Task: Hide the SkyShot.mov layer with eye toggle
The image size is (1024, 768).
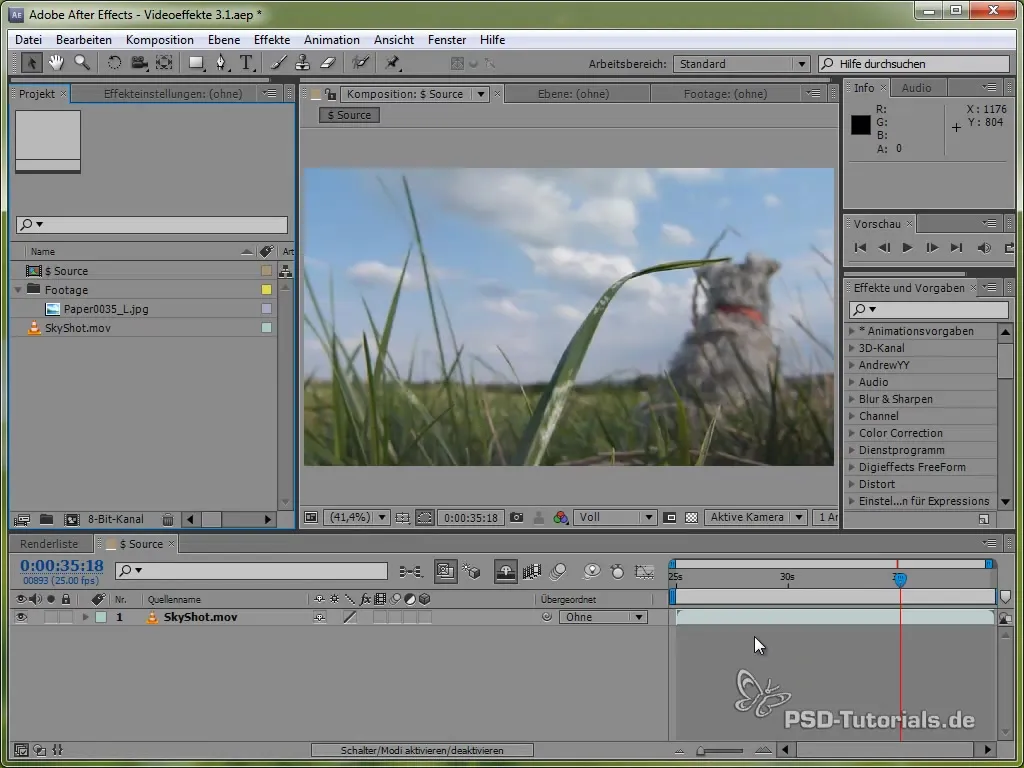Action: point(21,617)
